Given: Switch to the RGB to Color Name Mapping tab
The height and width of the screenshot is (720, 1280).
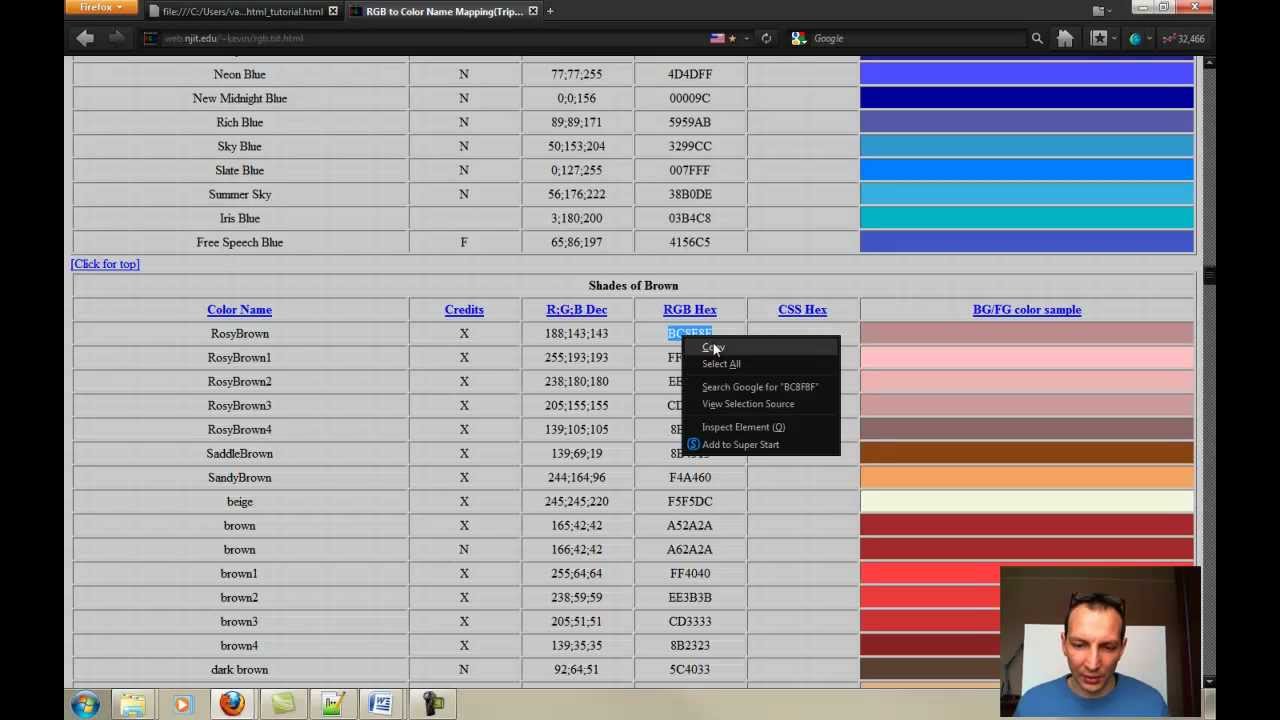Looking at the screenshot, I should (444, 11).
